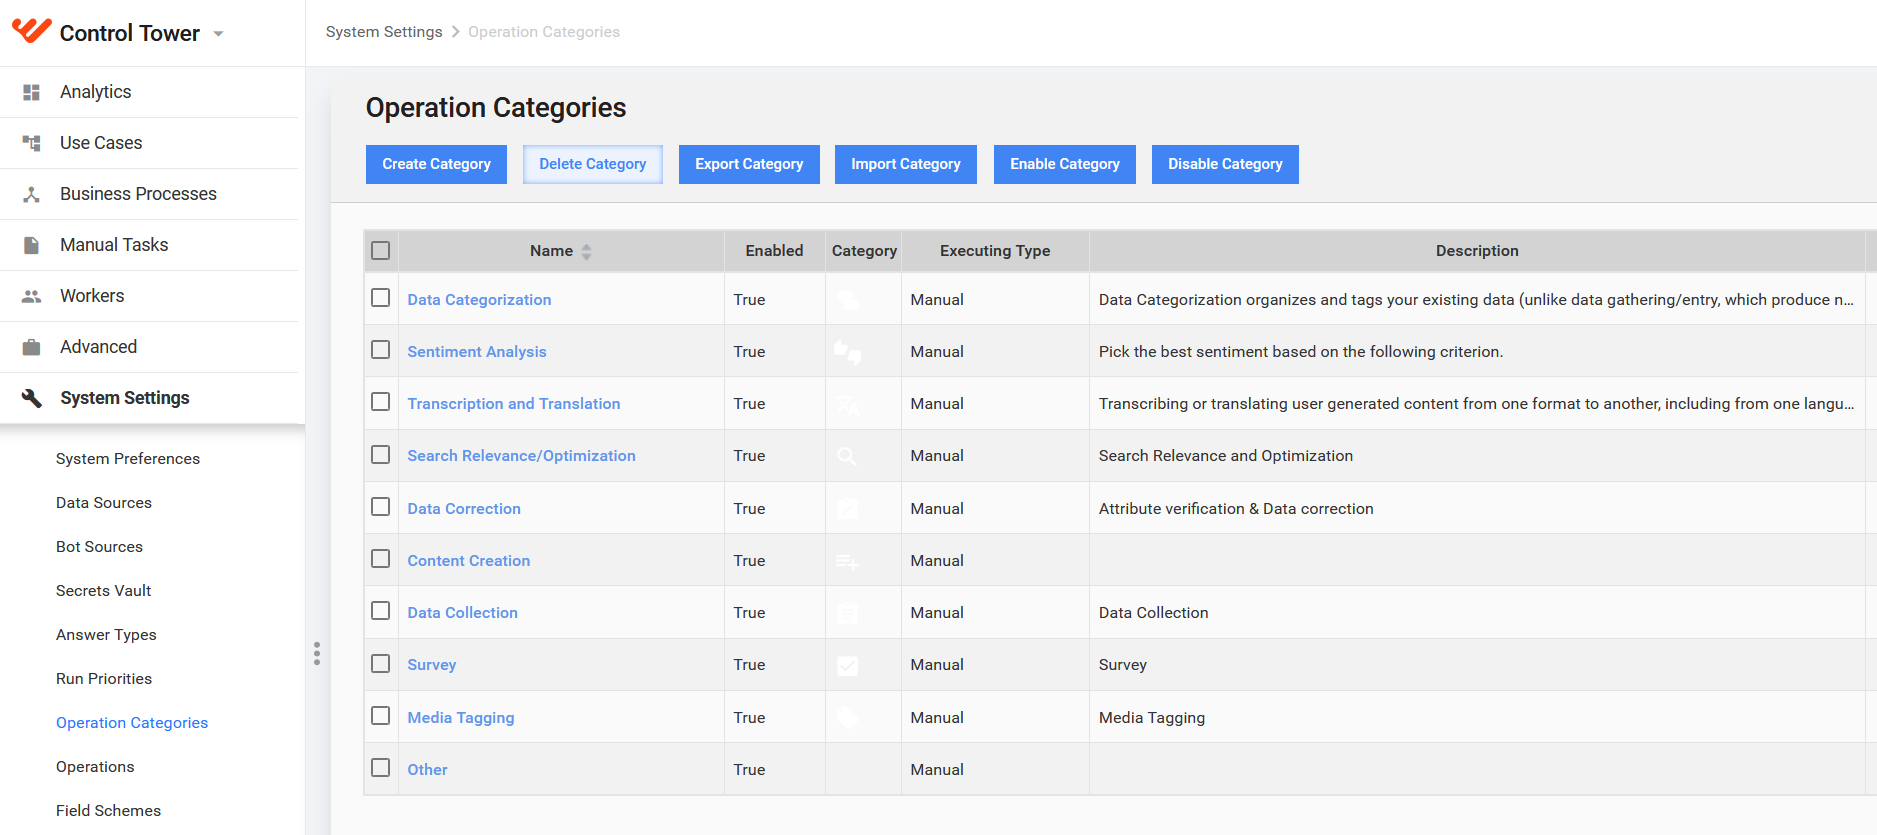Check the Data Correction row checkbox

tap(381, 507)
